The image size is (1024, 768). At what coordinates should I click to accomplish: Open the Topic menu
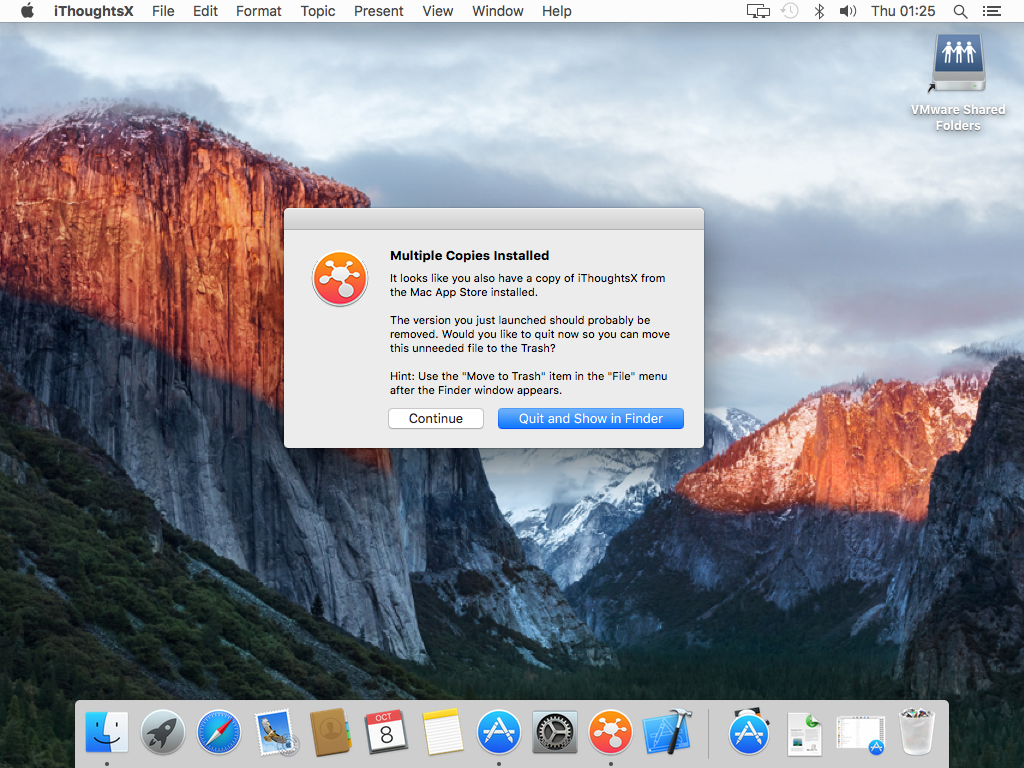(x=318, y=11)
